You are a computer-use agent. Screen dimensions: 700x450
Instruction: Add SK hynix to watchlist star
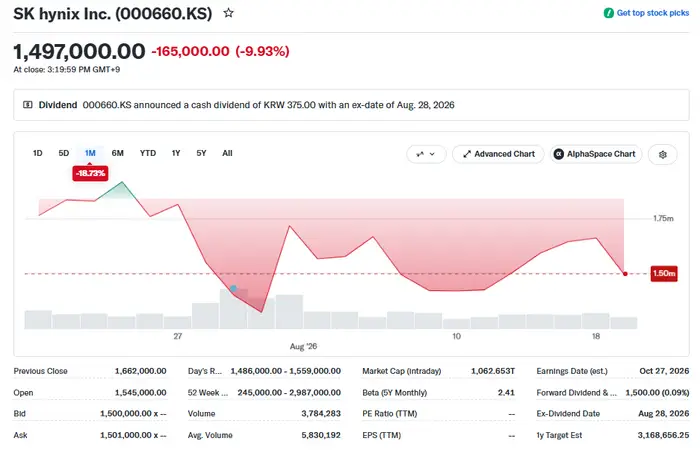point(229,13)
